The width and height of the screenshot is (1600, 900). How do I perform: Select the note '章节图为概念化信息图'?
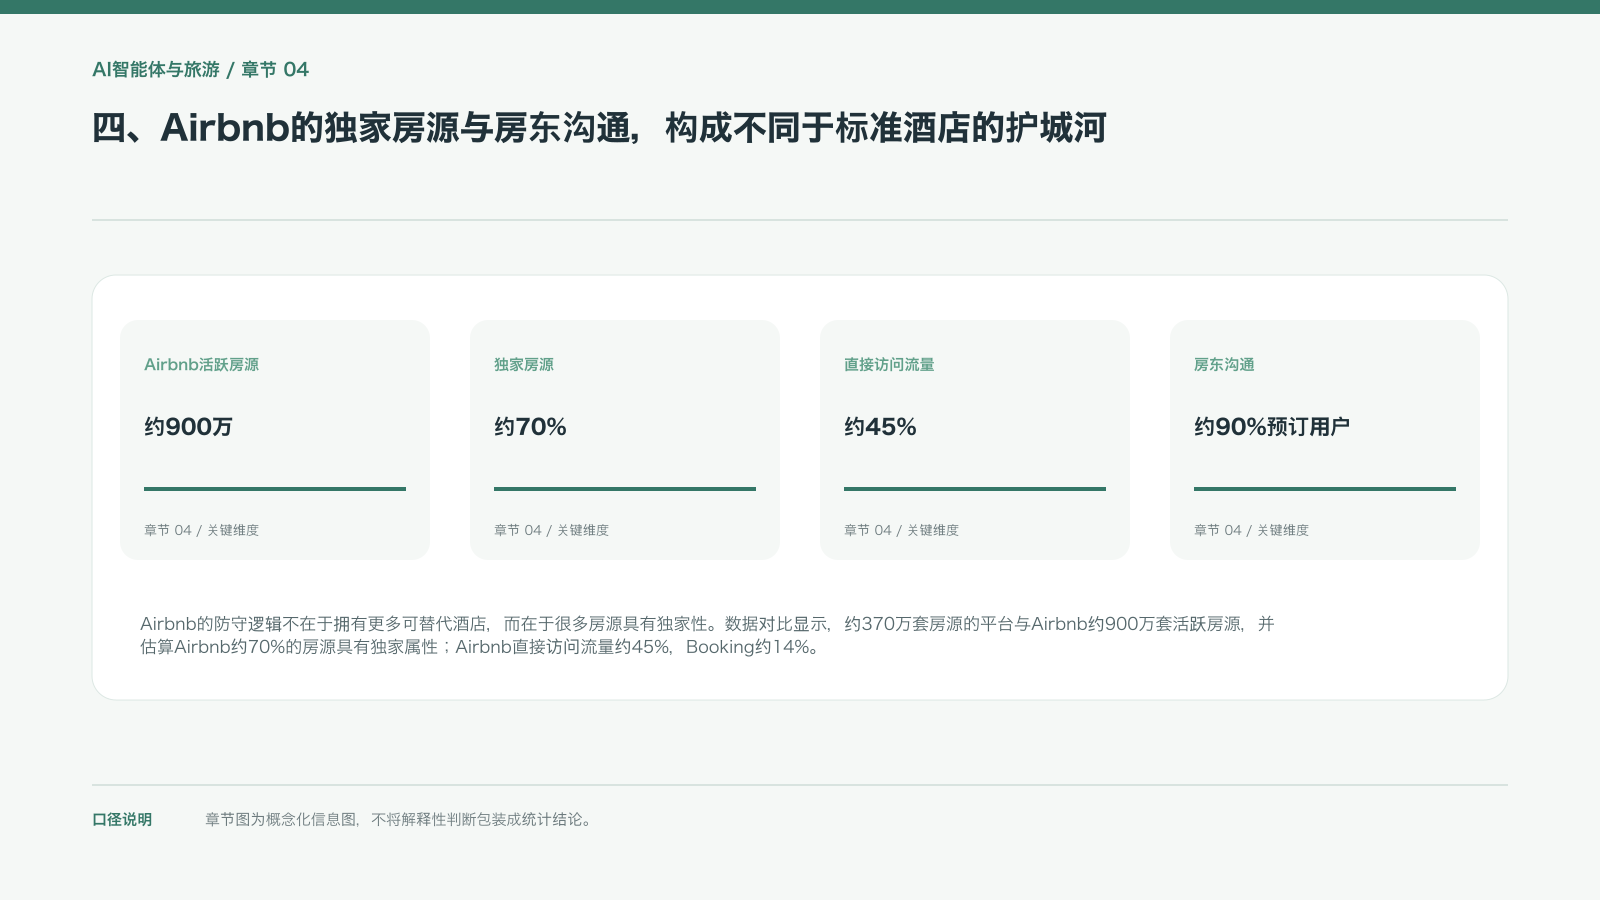pos(400,820)
